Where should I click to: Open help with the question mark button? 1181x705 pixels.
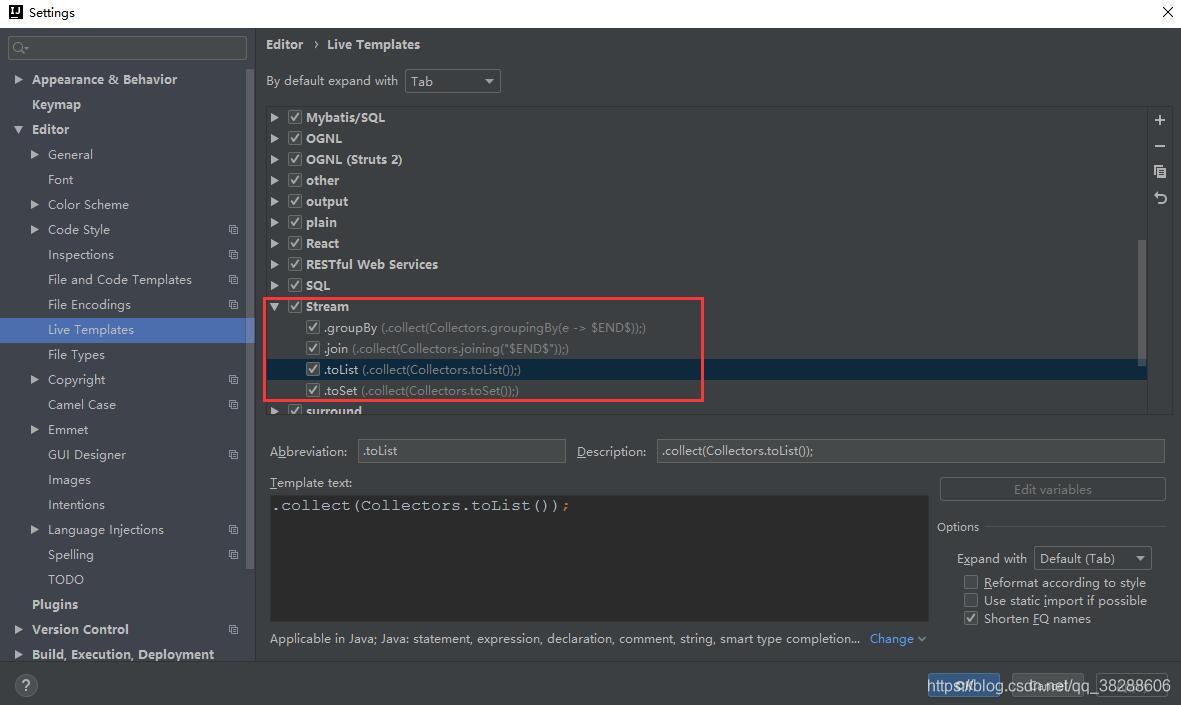click(x=26, y=685)
